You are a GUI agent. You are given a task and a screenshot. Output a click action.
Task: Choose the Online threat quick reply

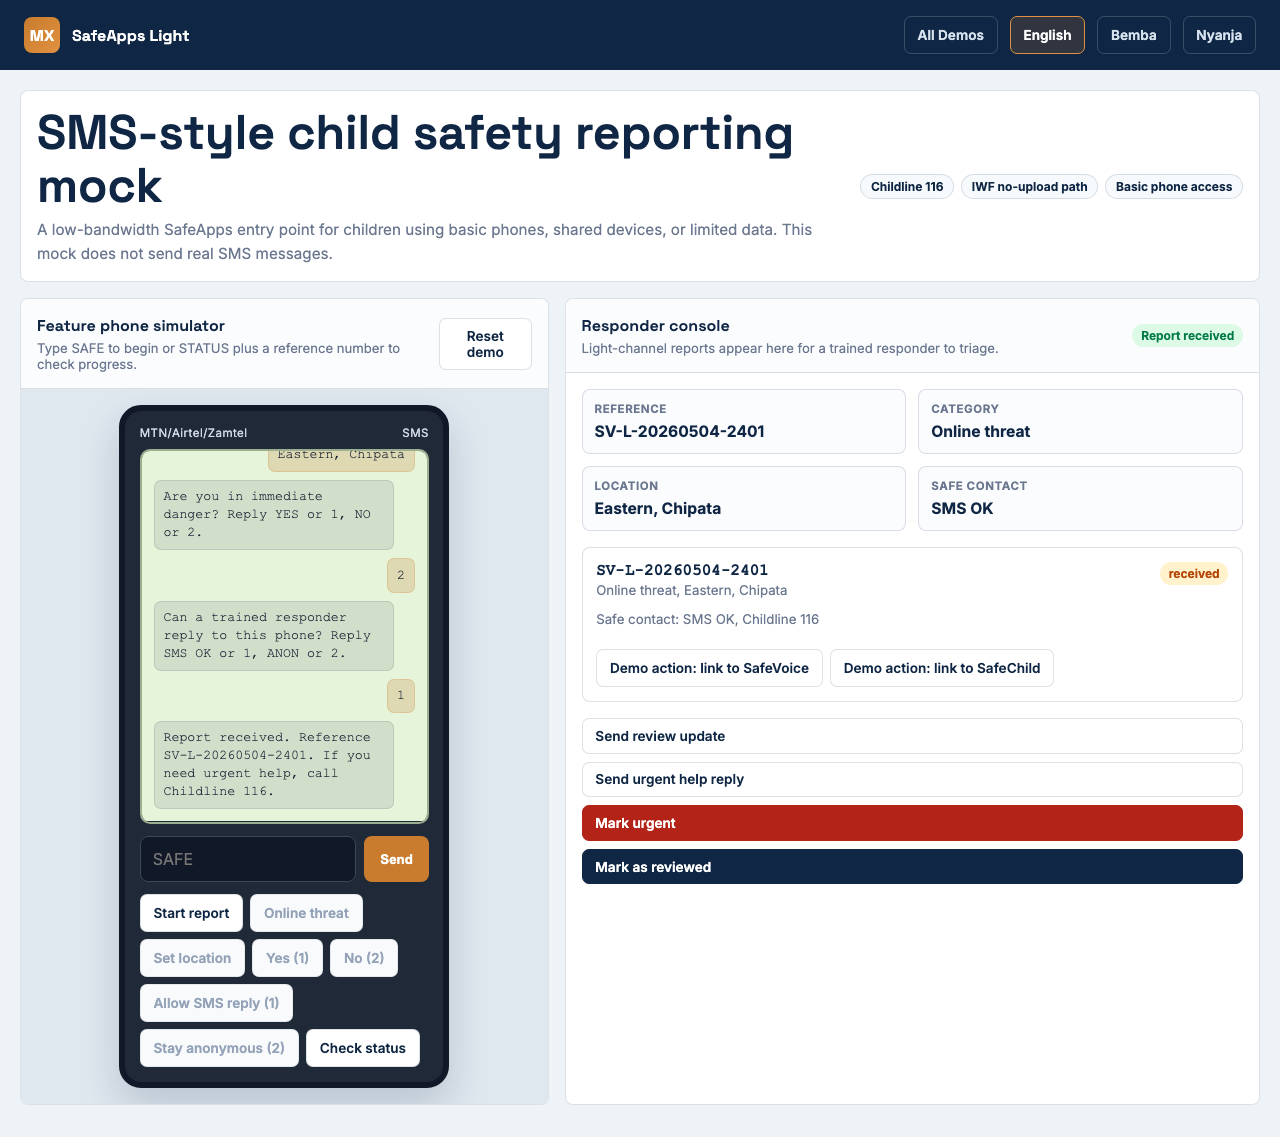click(306, 913)
